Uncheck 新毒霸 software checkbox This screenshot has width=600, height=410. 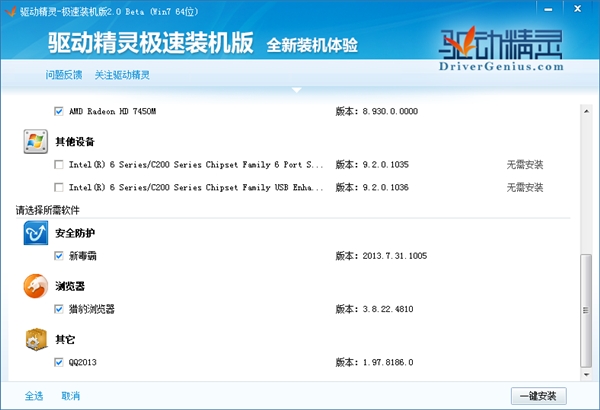[59, 256]
